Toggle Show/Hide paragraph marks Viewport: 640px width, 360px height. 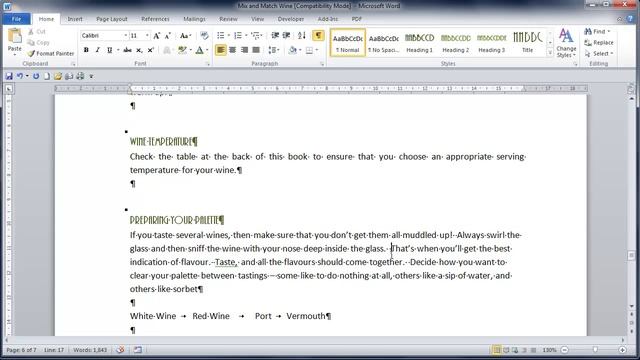tap(318, 36)
